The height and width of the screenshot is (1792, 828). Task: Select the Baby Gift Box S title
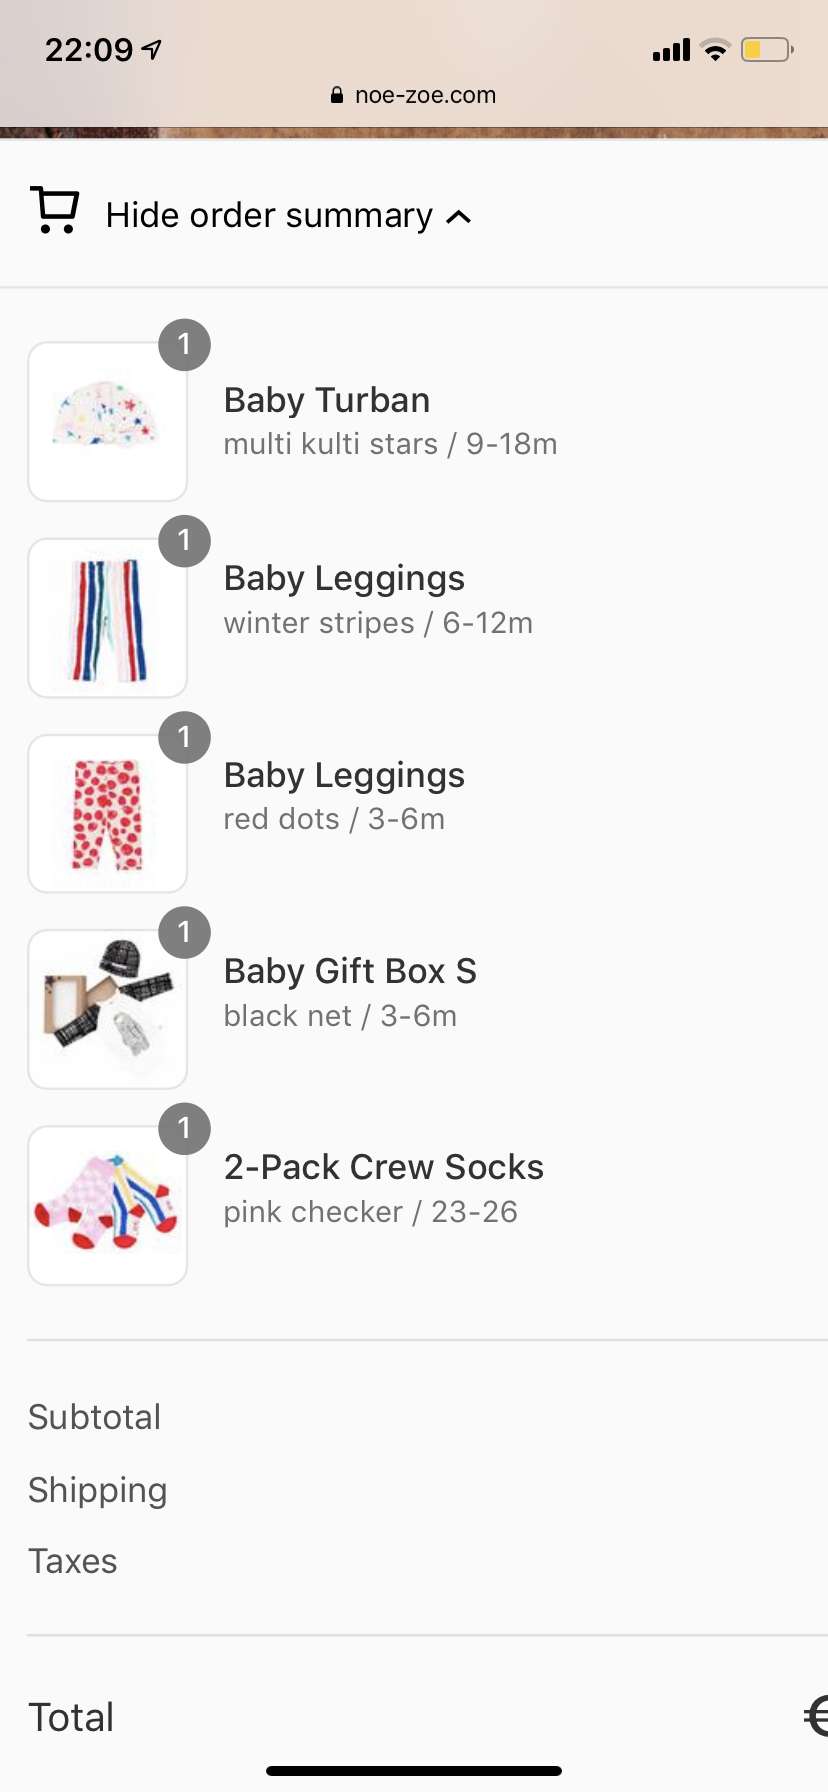pyautogui.click(x=350, y=971)
